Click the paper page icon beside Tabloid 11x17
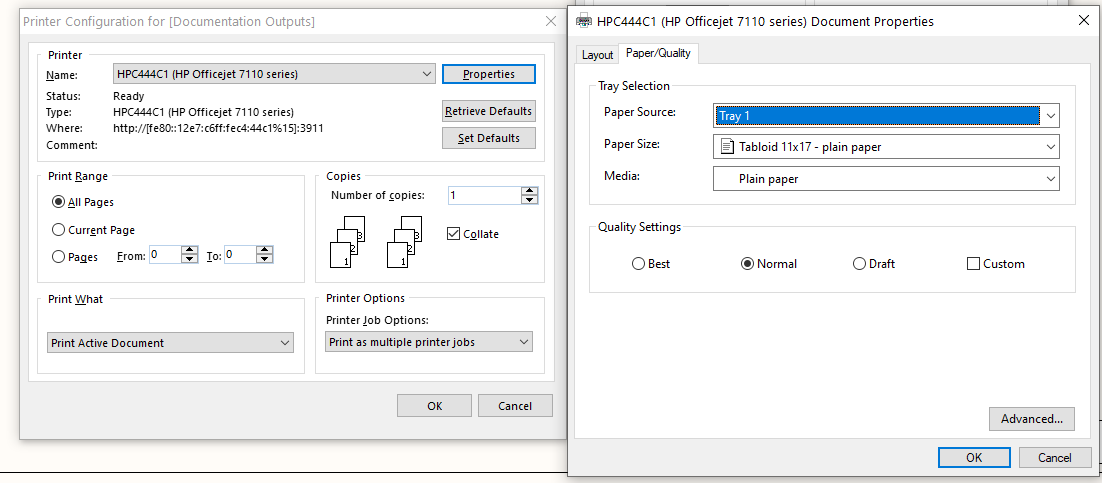The width and height of the screenshot is (1102, 483). coord(726,147)
